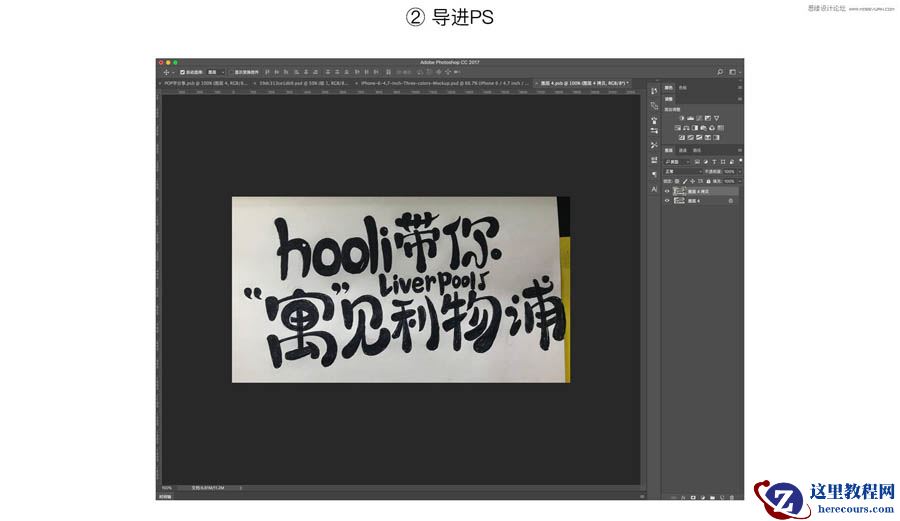Screen dimensions: 900x521
Task: Select the top copy layer thumbnail
Action: [679, 191]
